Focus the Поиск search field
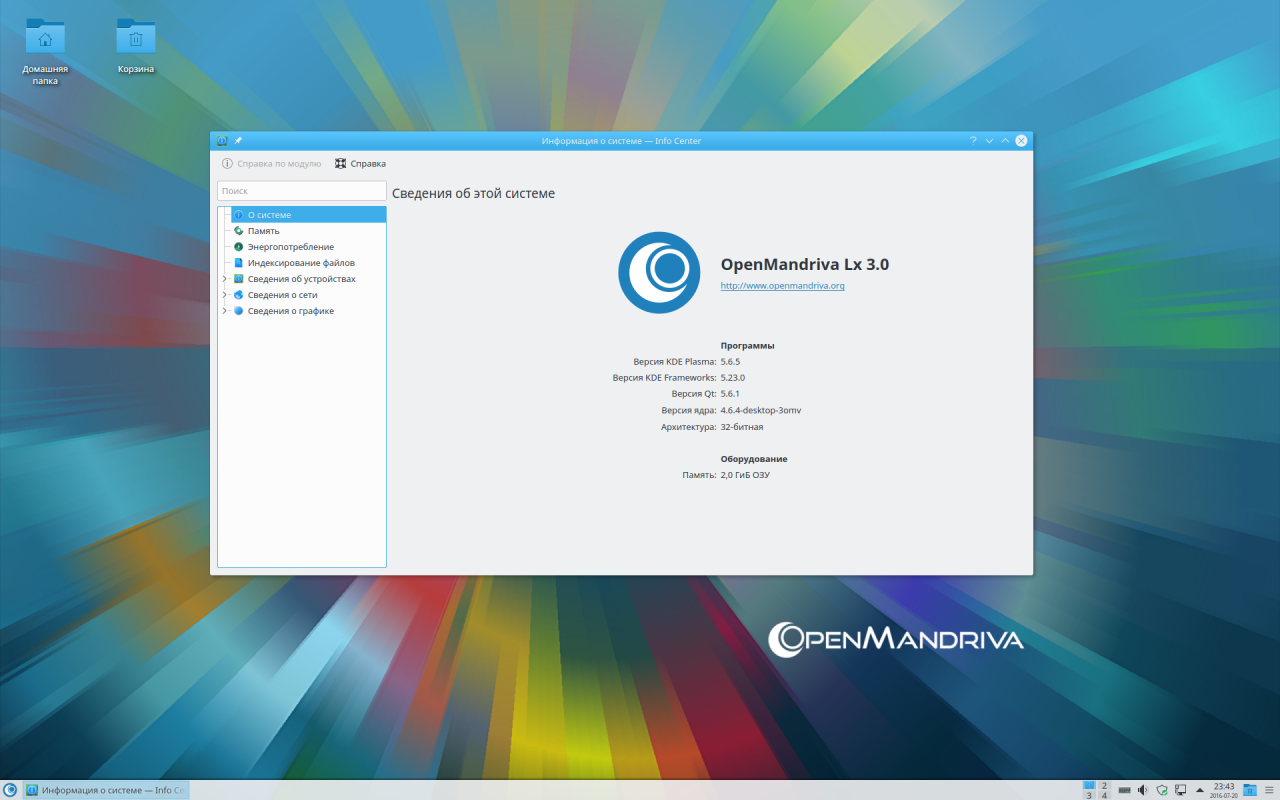Viewport: 1280px width, 800px height. [302, 191]
